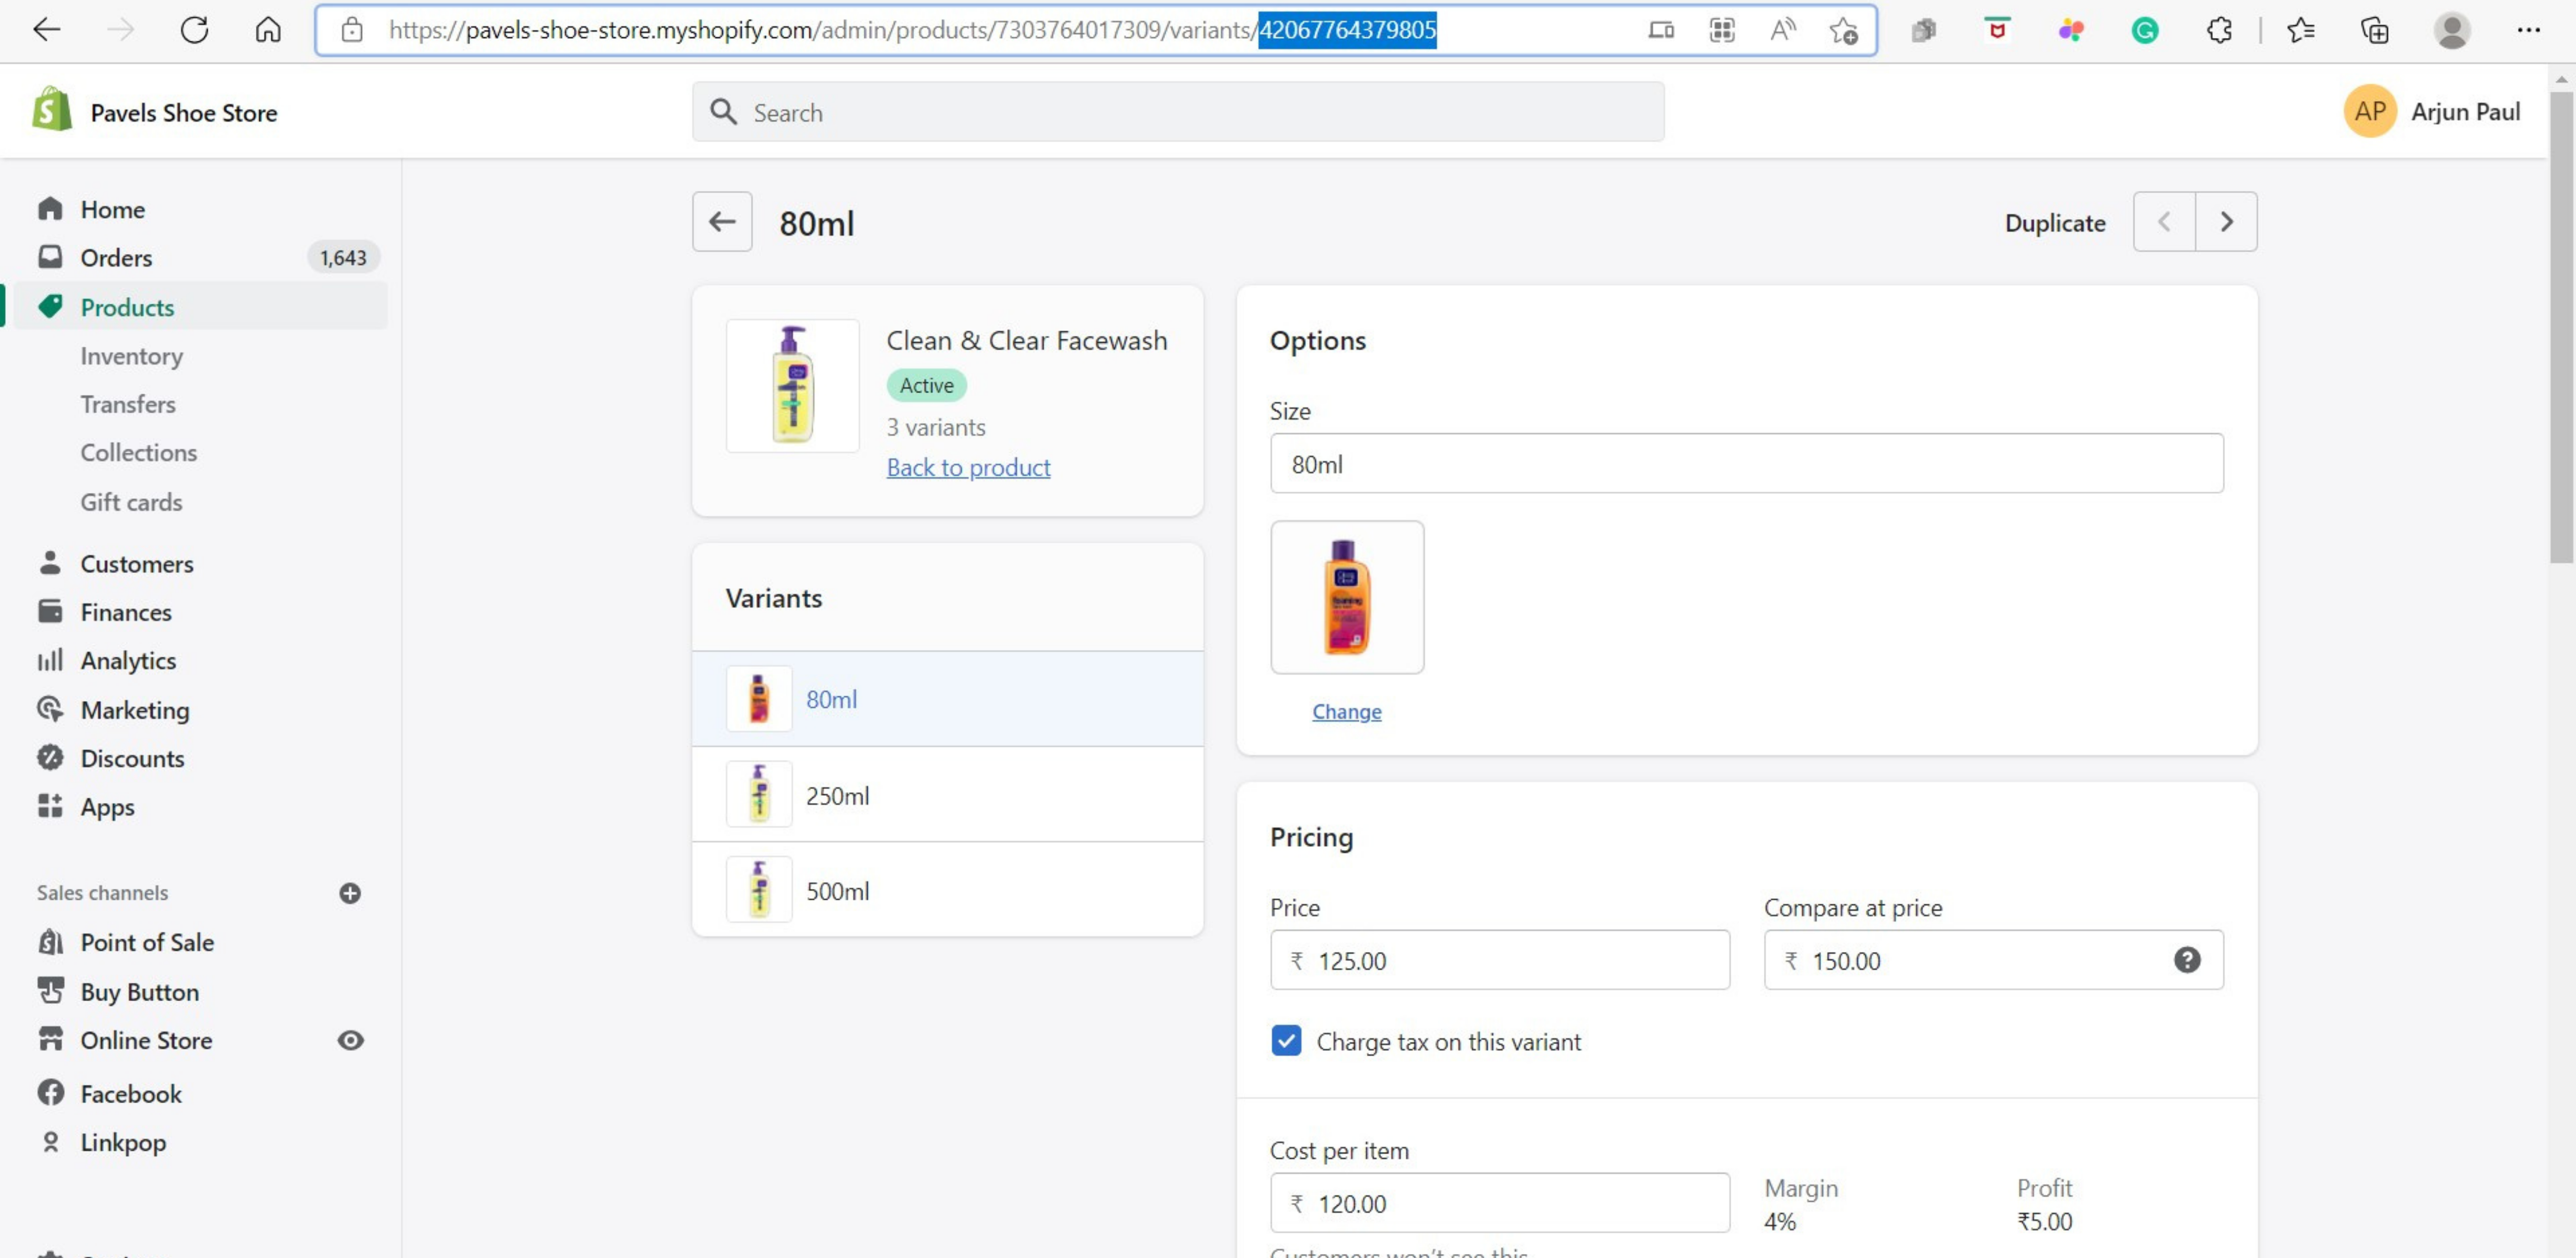
Task: Click the Clean & Clear Facewash thumbnail
Action: [x=792, y=386]
